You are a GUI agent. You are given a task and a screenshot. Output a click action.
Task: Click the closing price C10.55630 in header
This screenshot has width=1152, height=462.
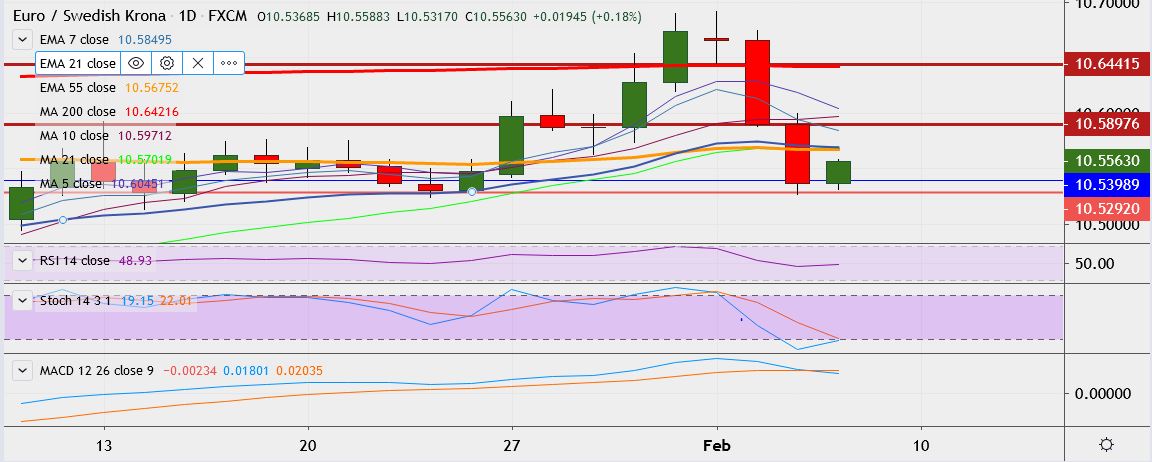click(x=496, y=15)
